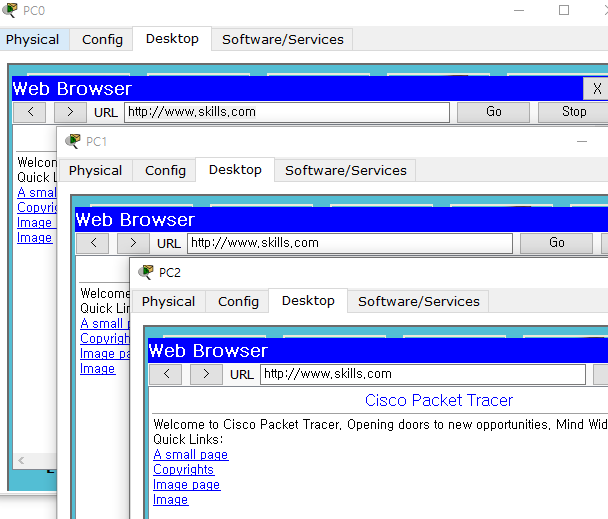Click Go button in PC1 browser
Screen dimensions: 608x519
point(556,243)
